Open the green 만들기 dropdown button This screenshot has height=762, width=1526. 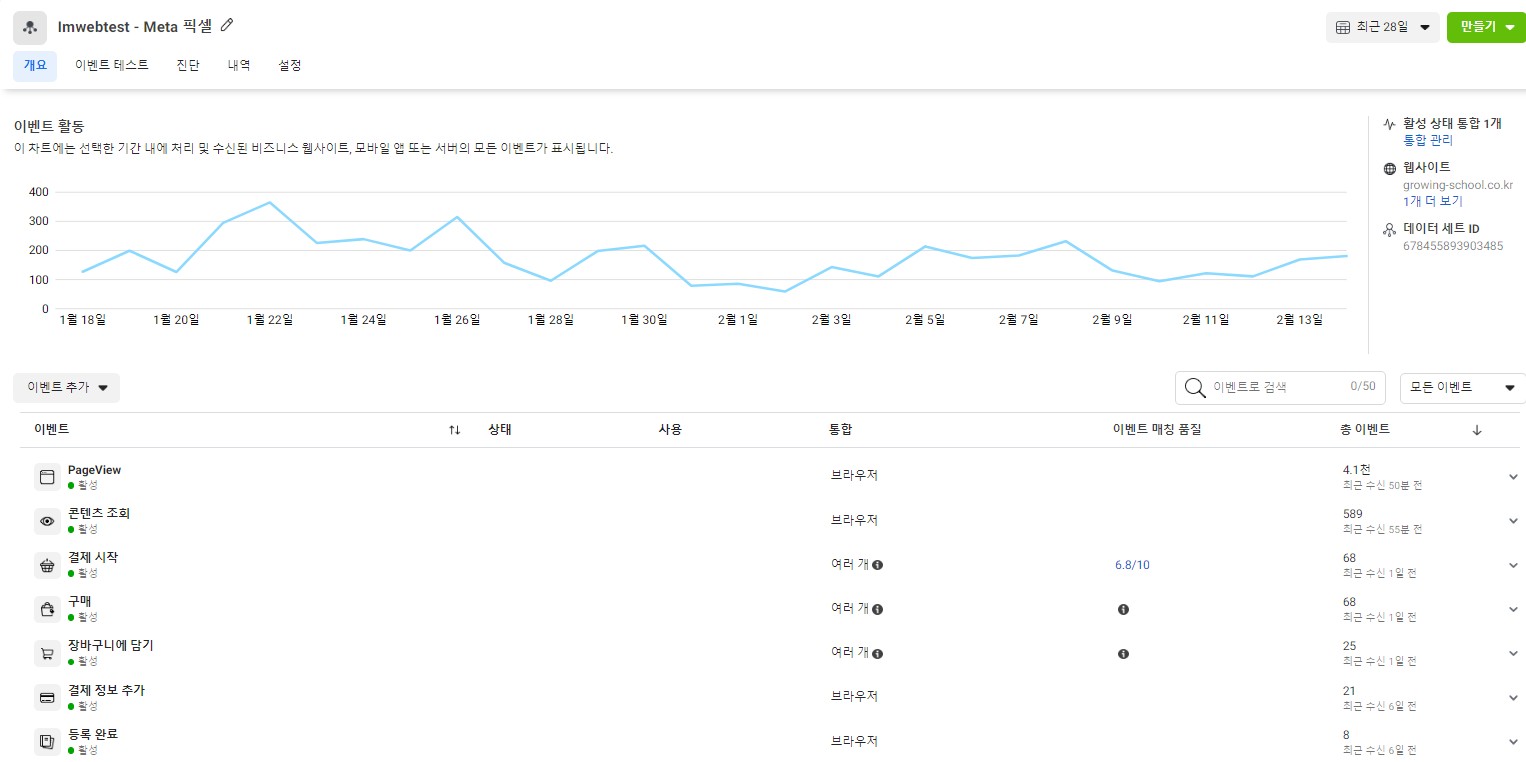[1486, 27]
